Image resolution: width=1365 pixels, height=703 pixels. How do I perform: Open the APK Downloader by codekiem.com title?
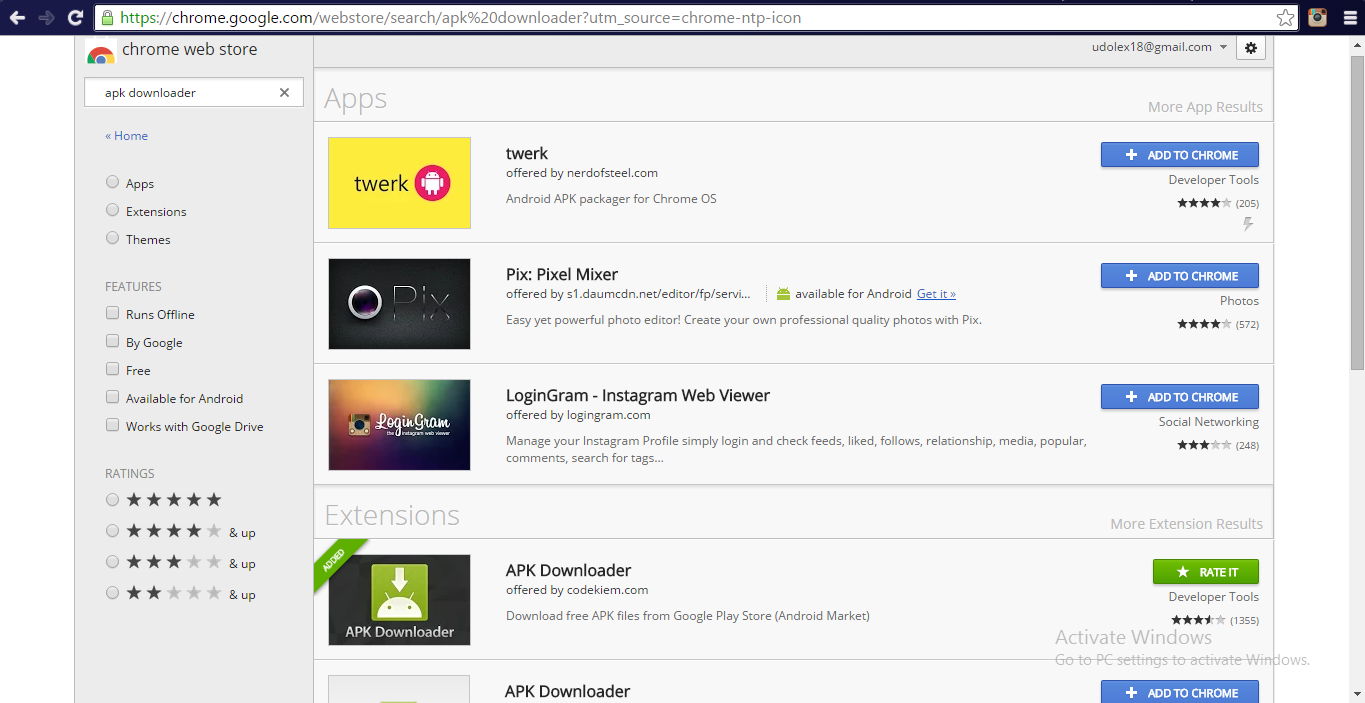568,571
